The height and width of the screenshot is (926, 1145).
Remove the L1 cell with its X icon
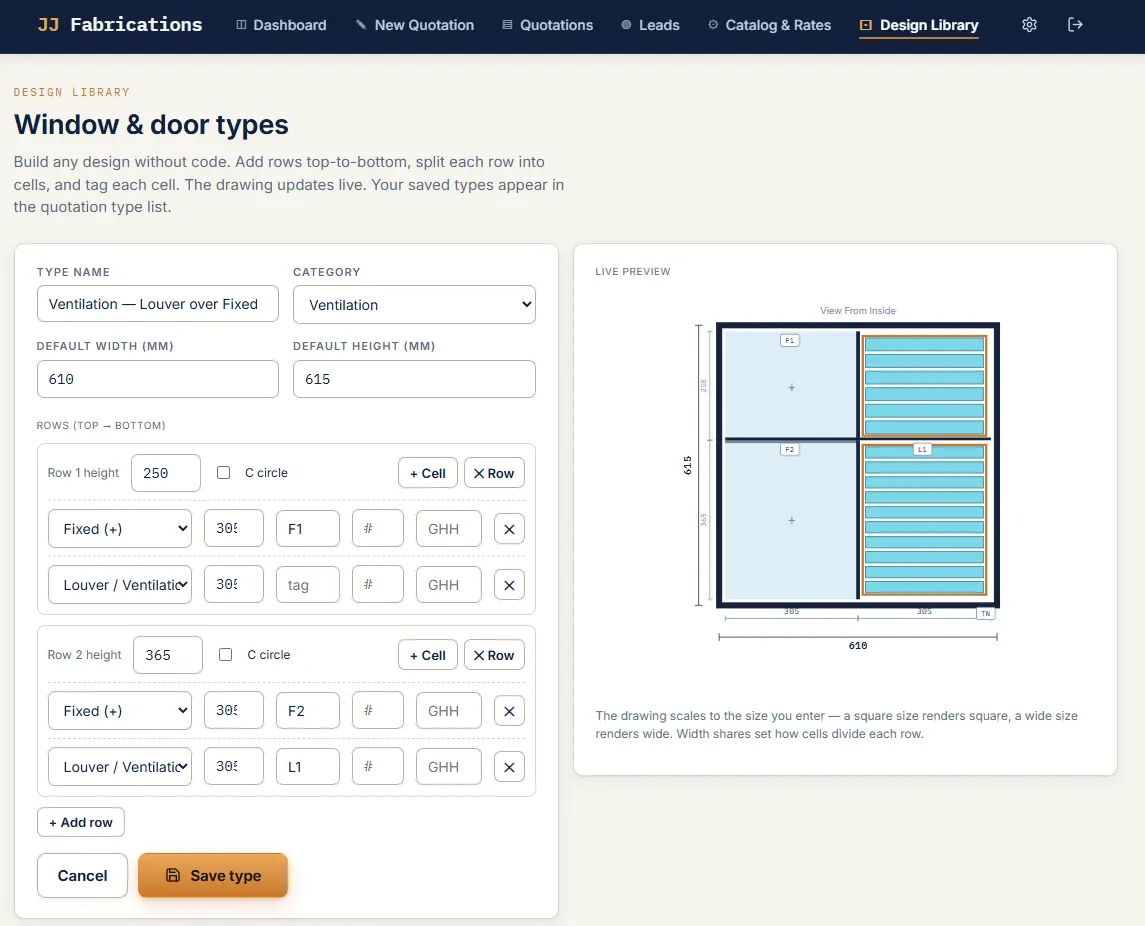[509, 767]
